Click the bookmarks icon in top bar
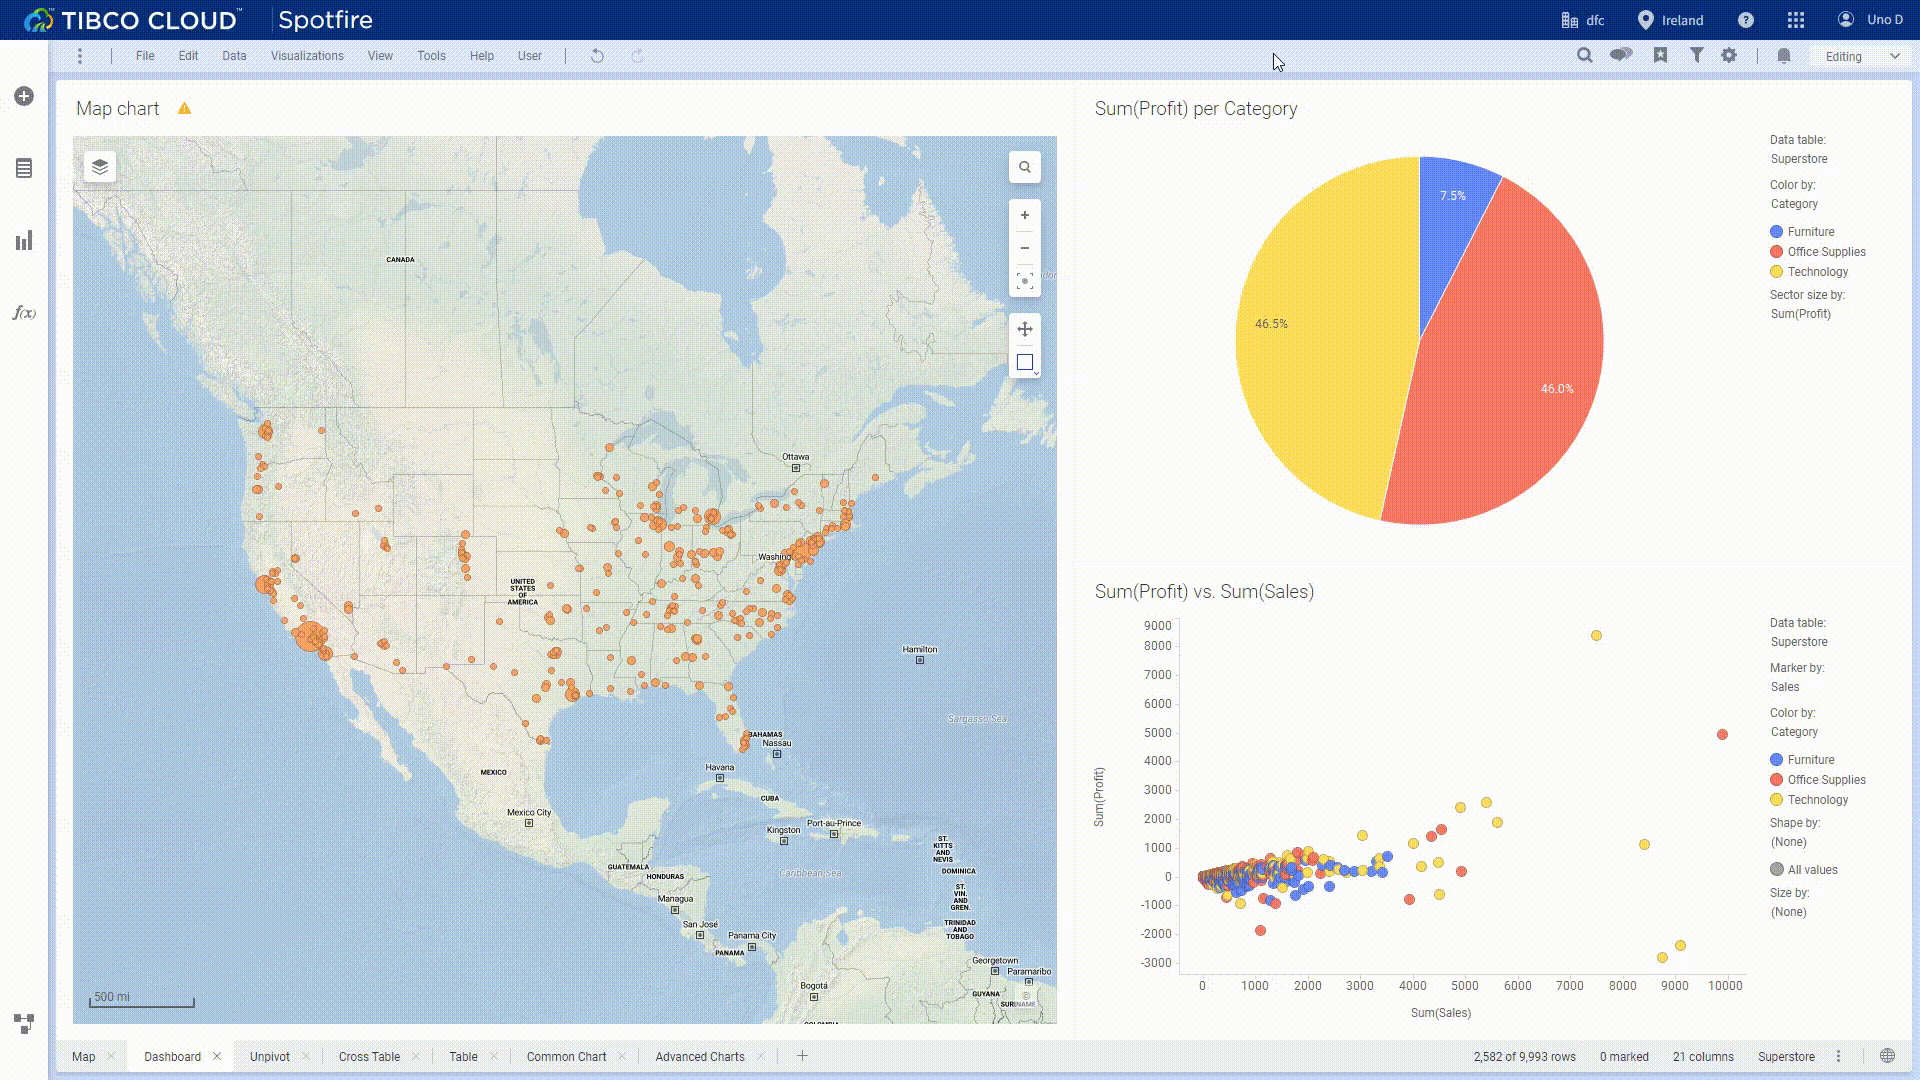This screenshot has width=1920, height=1080. point(1659,55)
